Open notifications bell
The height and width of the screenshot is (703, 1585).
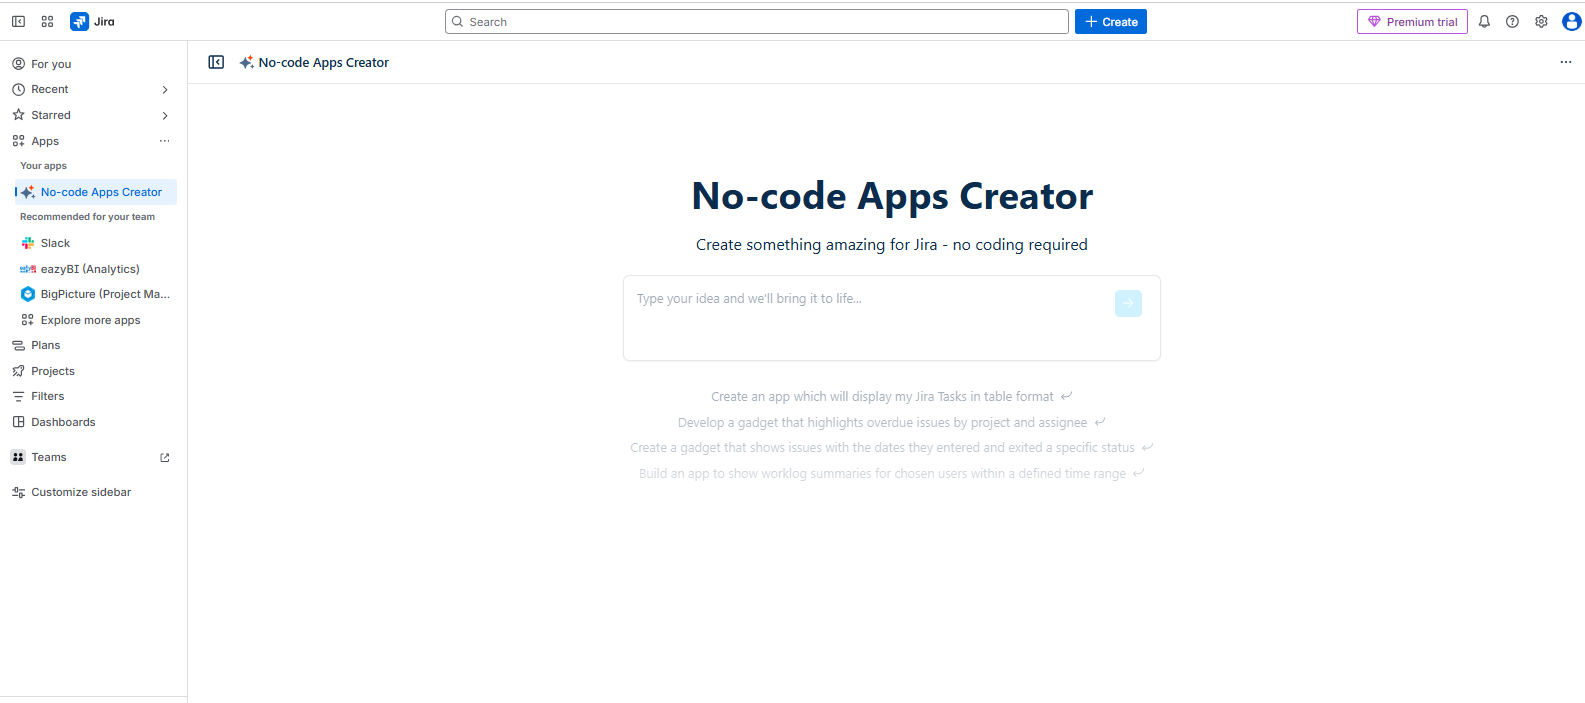pos(1484,21)
